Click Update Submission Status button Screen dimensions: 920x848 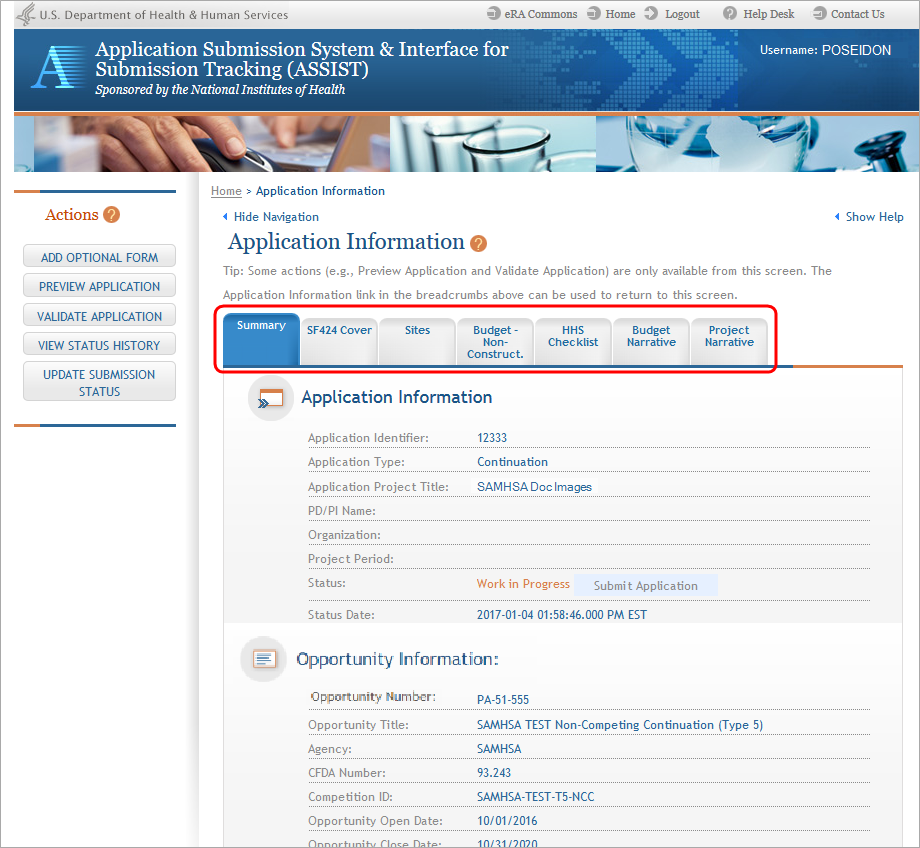(99, 382)
